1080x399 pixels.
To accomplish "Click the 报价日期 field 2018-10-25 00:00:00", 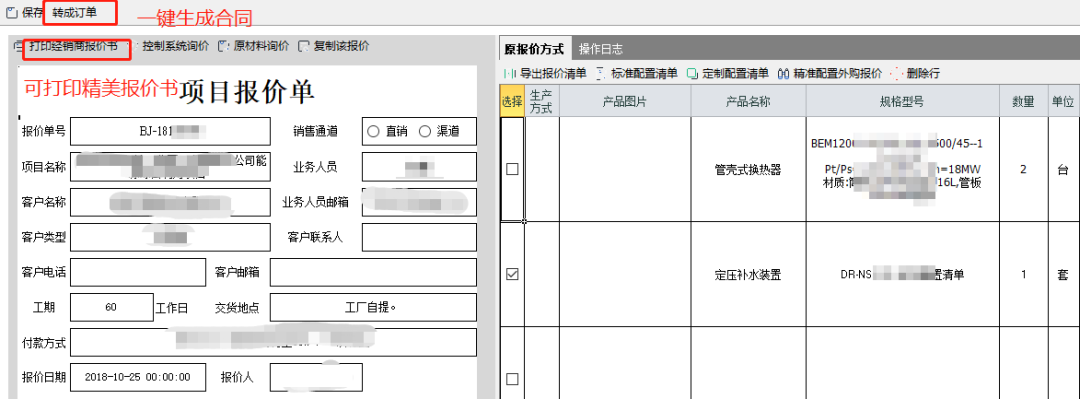I will (138, 377).
